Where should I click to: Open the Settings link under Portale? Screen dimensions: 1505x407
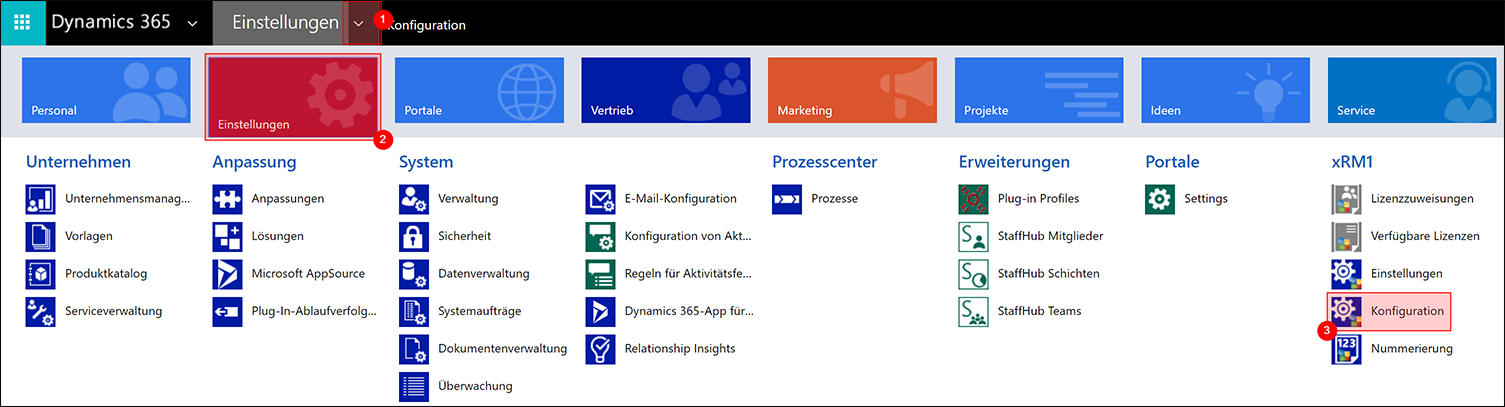1205,199
